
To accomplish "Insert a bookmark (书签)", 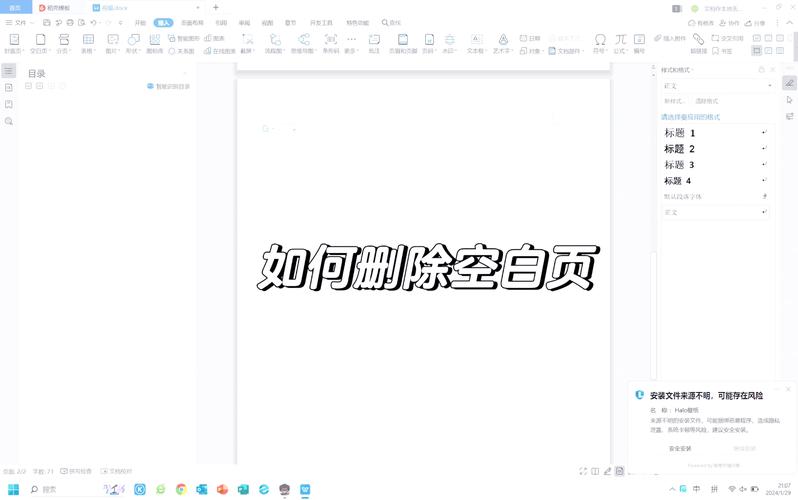I will (722, 51).
